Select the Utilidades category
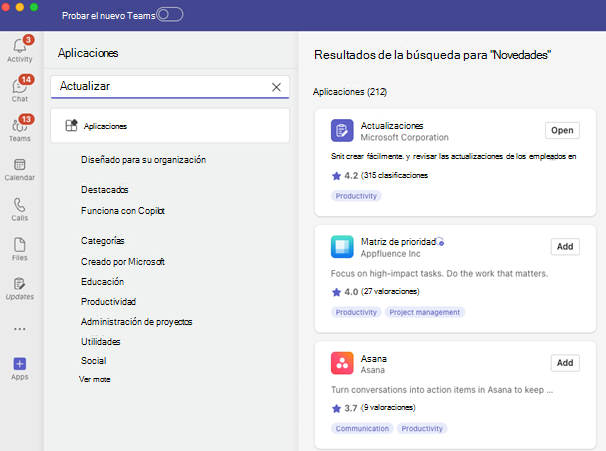606x451 pixels. pyautogui.click(x=101, y=342)
